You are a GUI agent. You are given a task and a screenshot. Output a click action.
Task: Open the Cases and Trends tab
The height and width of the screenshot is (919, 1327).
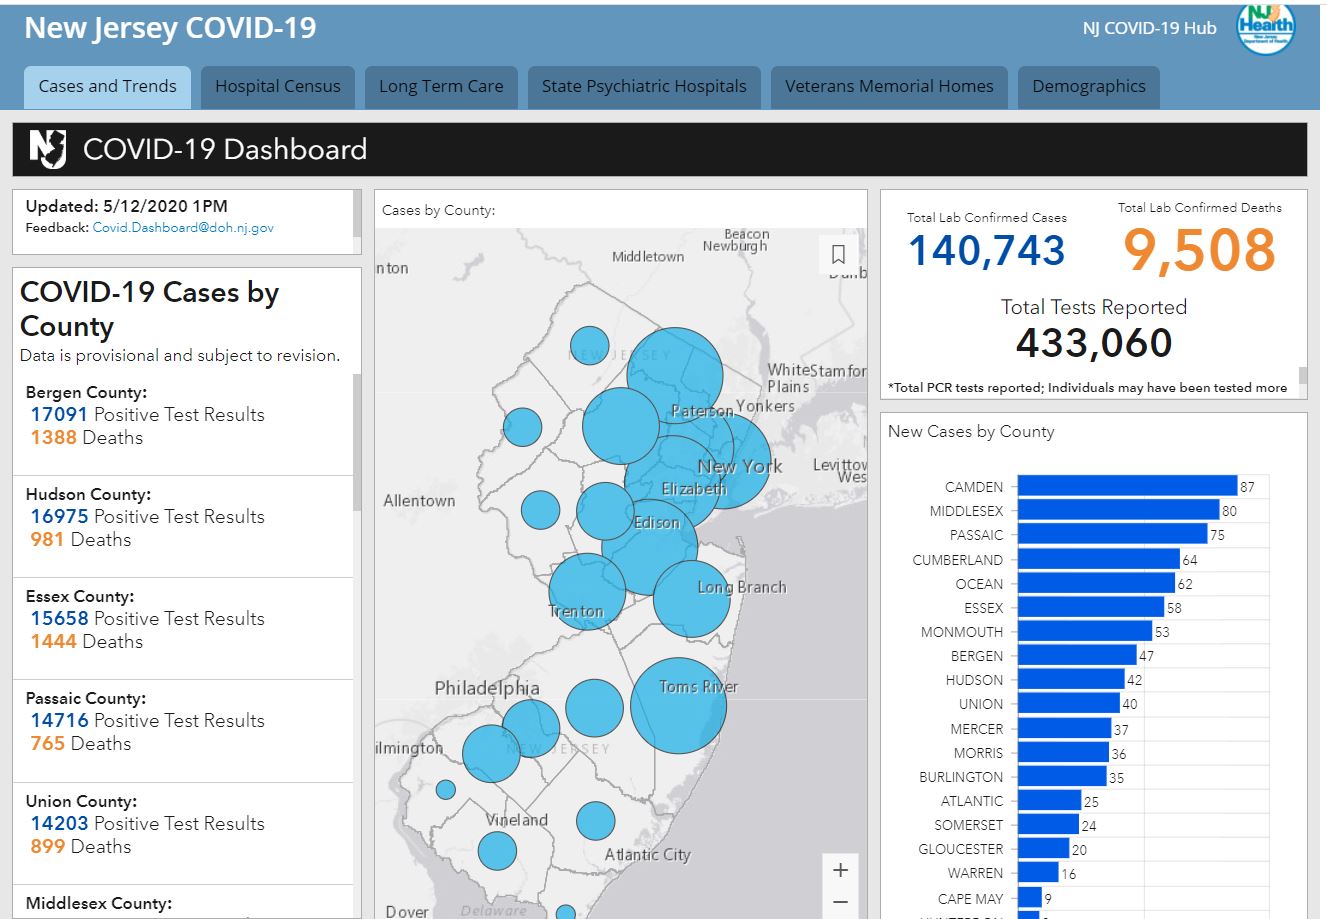click(108, 87)
